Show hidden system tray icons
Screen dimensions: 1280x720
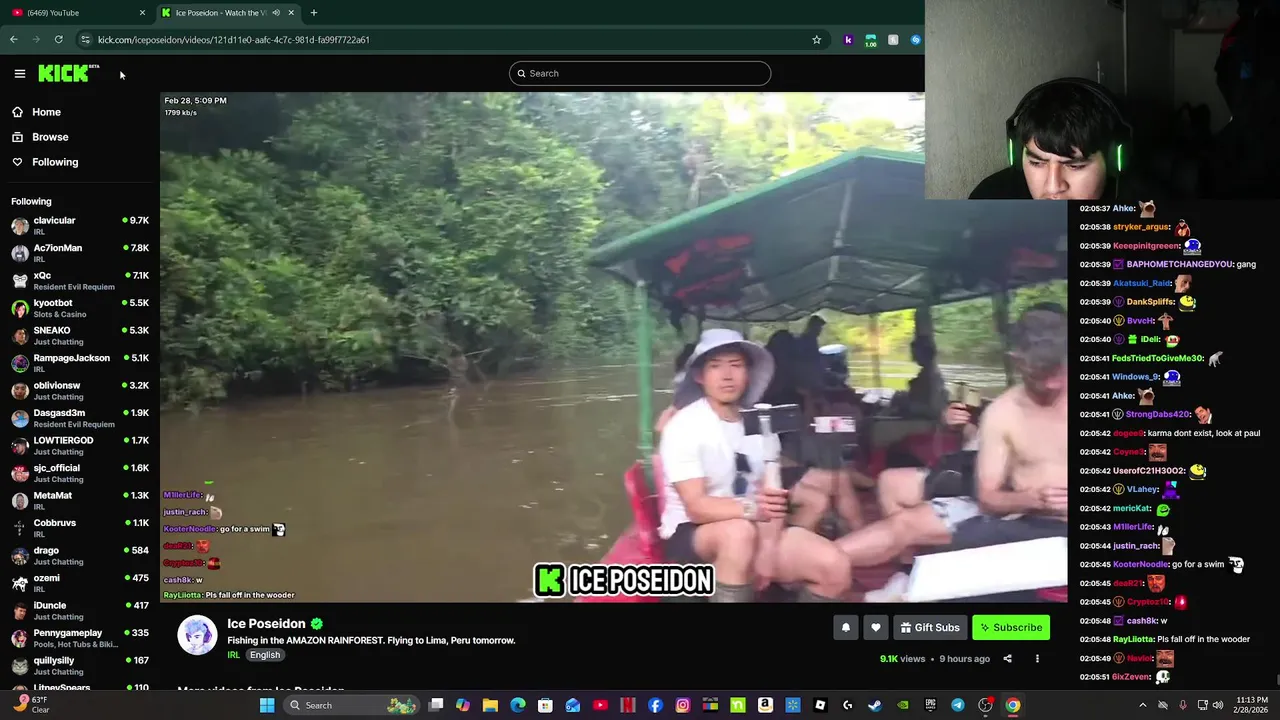[1143, 705]
